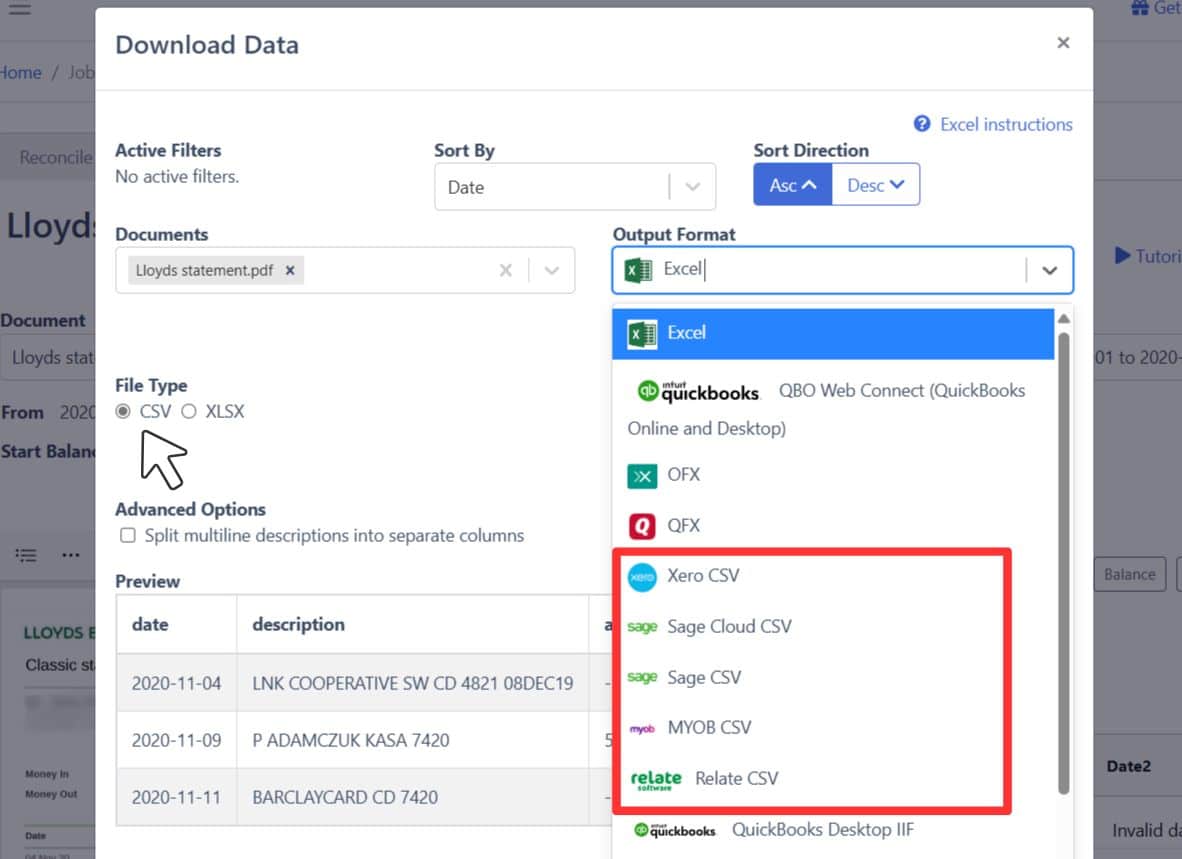Click the Output Format input field
The height and width of the screenshot is (859, 1182).
point(841,269)
